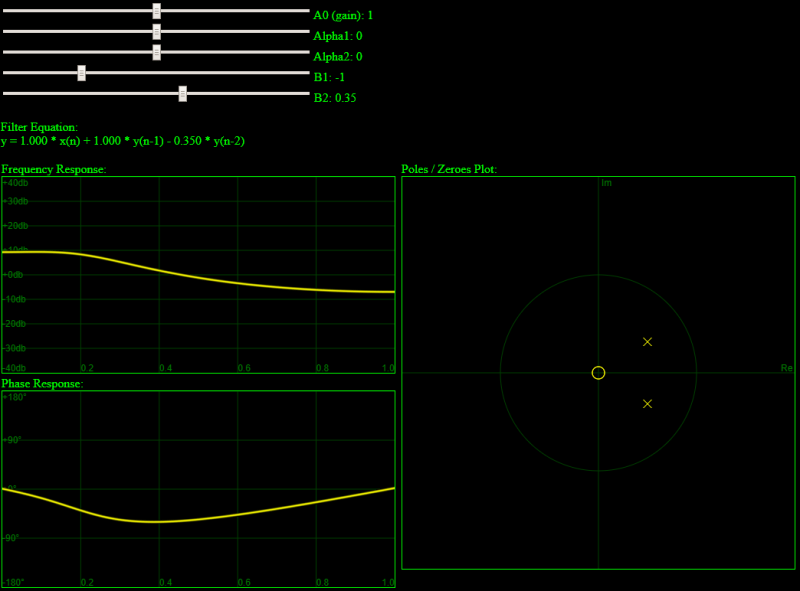This screenshot has width=800, height=591.
Task: Click the B1 slider thumb
Action: click(82, 73)
